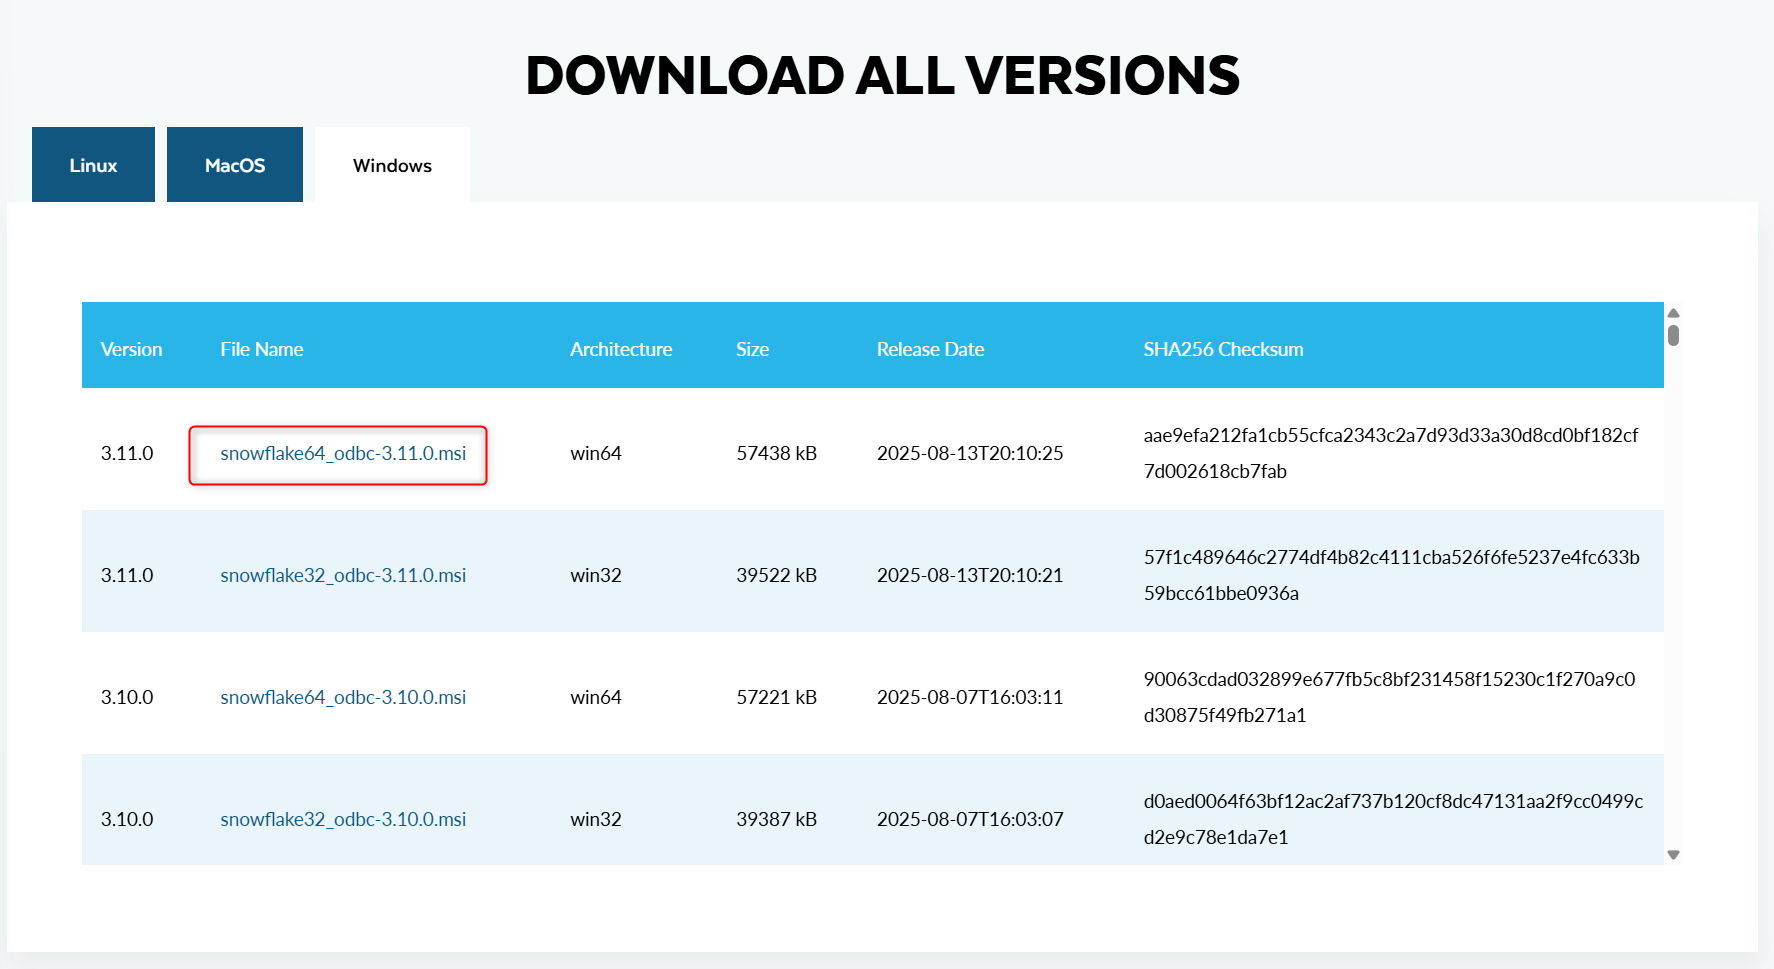Click the Version column header
This screenshot has height=969, width=1774.
[131, 349]
